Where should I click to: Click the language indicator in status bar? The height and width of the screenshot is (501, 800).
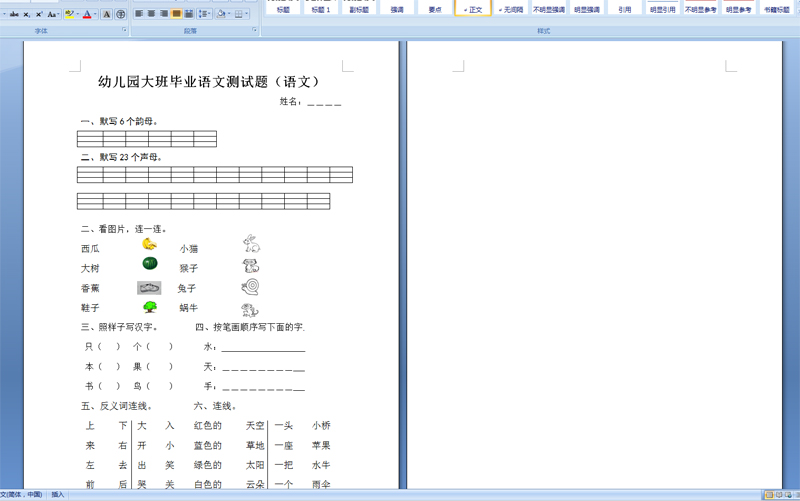[x=21, y=495]
